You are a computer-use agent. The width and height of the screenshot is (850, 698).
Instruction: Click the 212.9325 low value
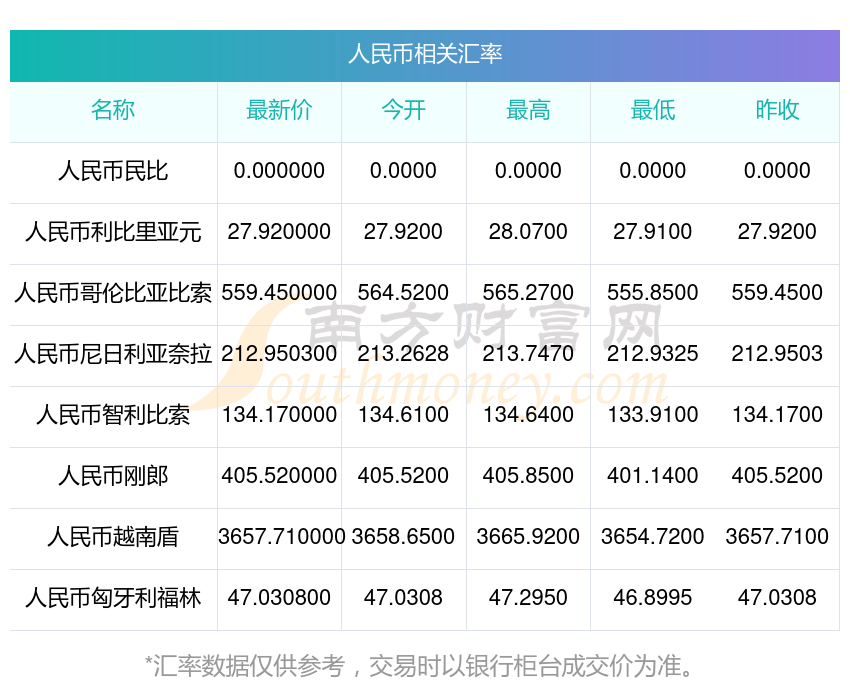coord(653,353)
